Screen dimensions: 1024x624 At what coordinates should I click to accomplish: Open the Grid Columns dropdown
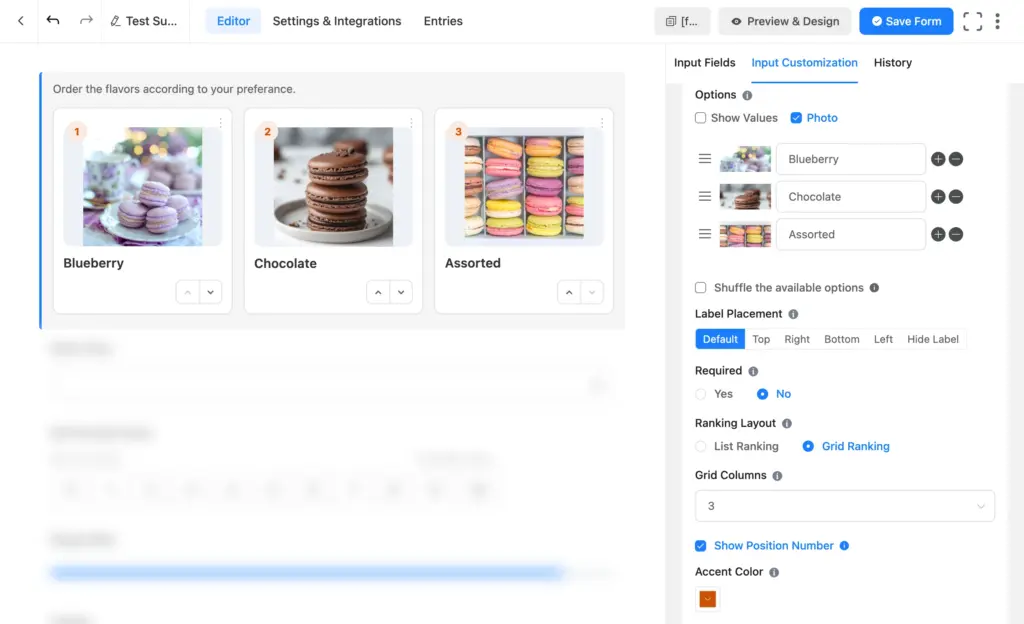[x=844, y=506]
